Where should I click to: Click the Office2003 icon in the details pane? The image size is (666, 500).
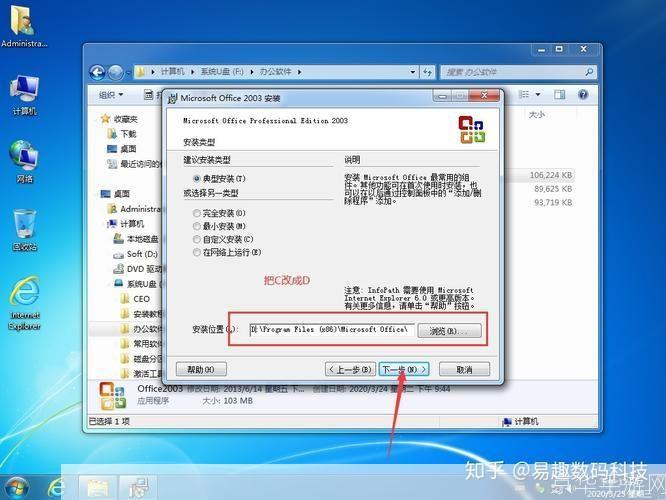click(113, 395)
